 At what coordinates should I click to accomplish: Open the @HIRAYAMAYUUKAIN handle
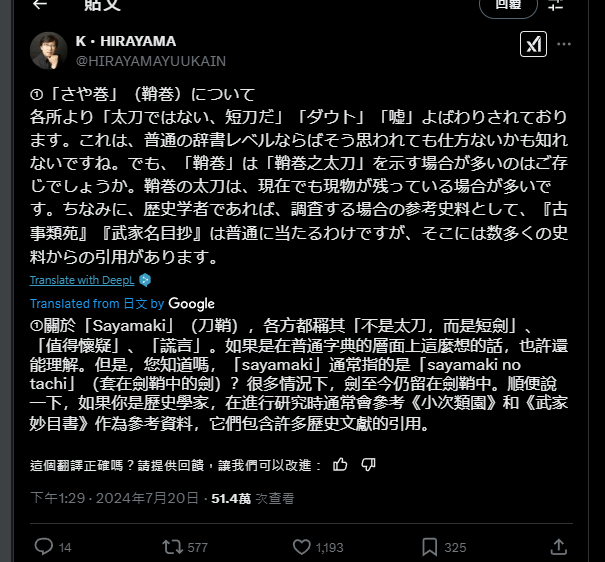coord(151,61)
